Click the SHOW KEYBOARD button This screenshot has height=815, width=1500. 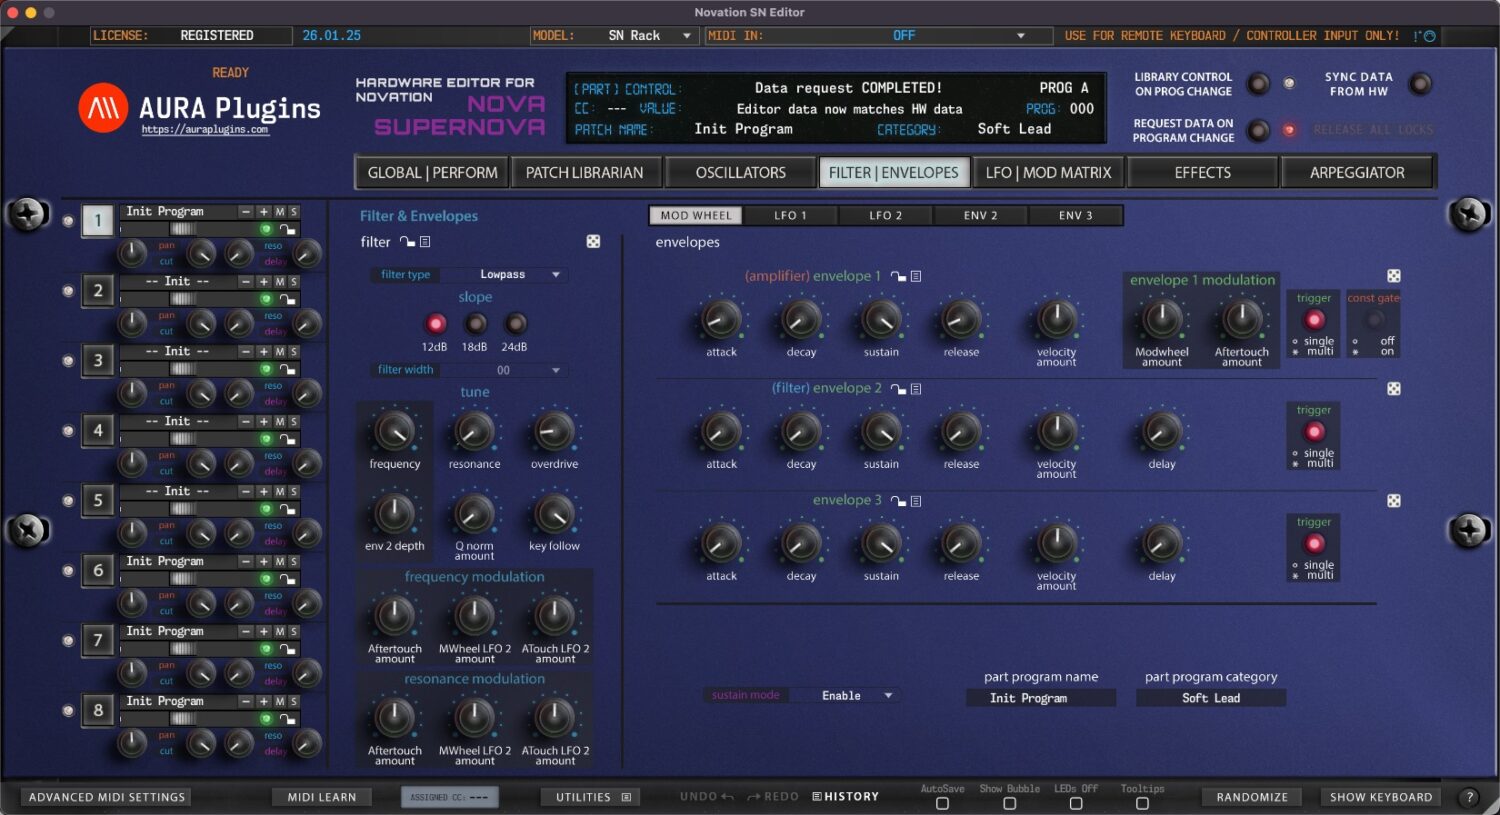[1381, 796]
